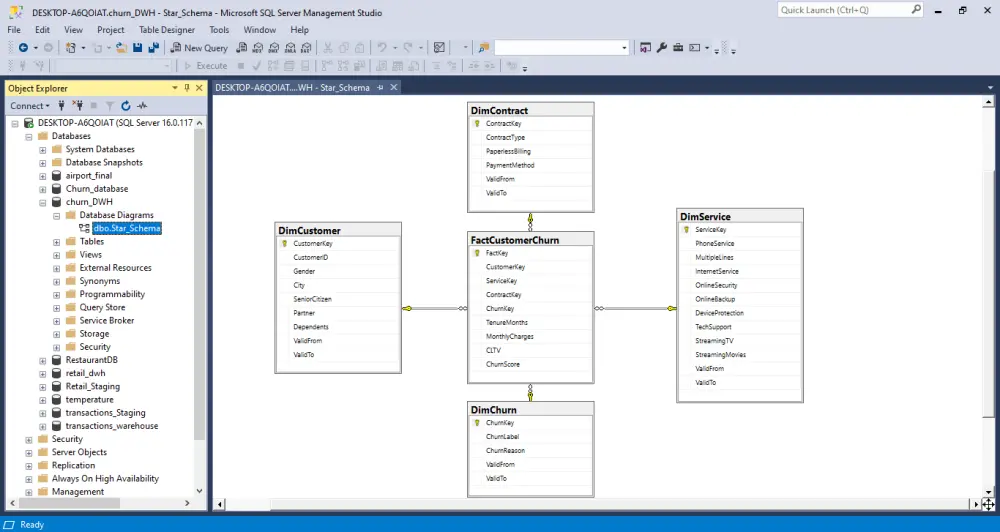Open the Activity Monitor toolbar icon
Screen dimensions: 1000x532
click(439, 48)
